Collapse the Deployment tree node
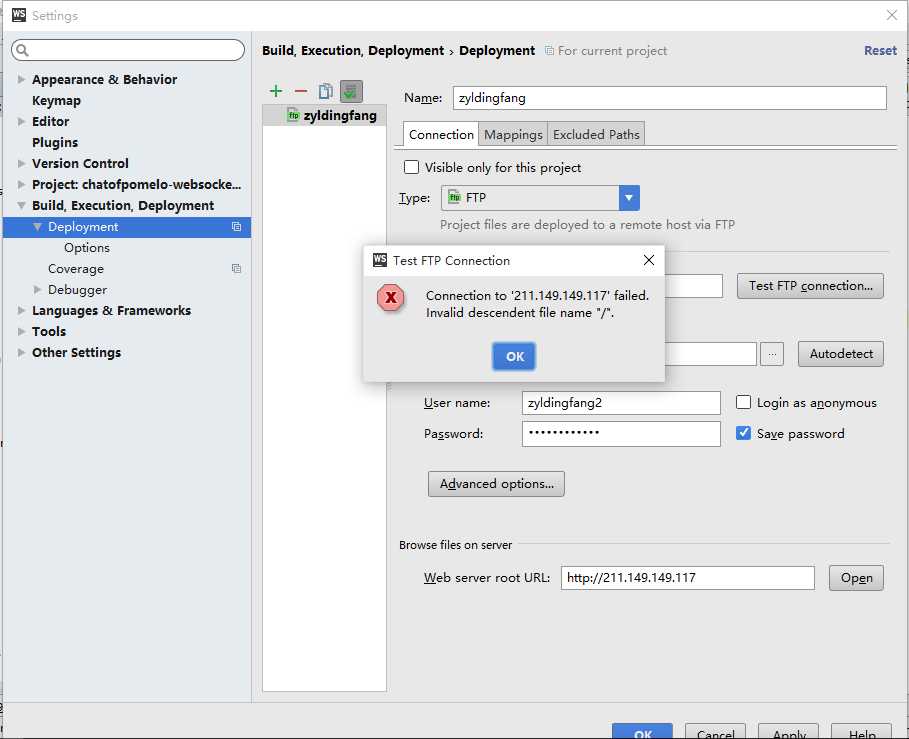The image size is (909, 739). pyautogui.click(x=38, y=227)
